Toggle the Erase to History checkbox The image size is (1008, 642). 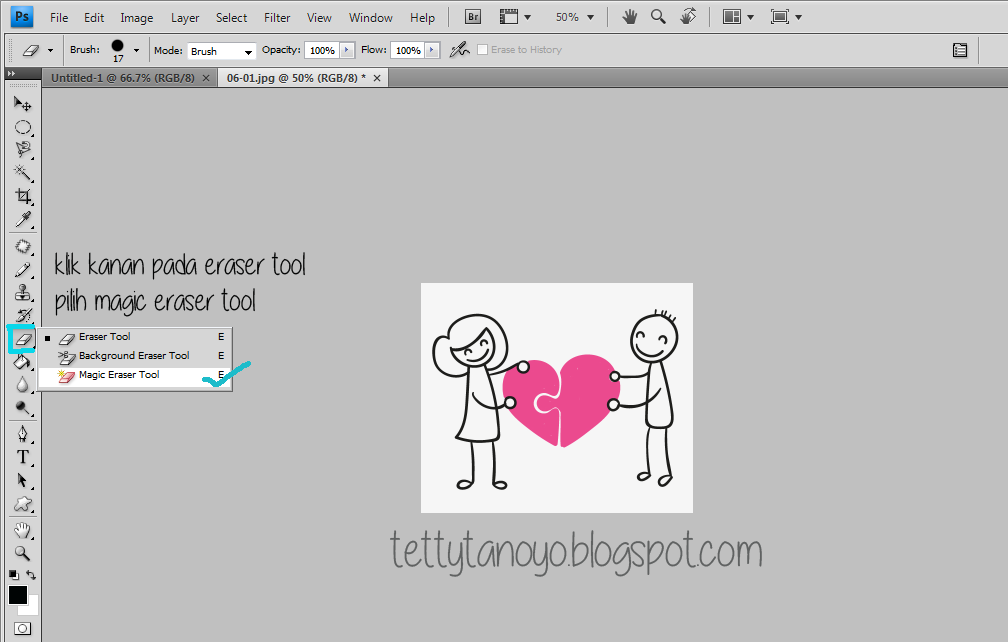pos(483,50)
